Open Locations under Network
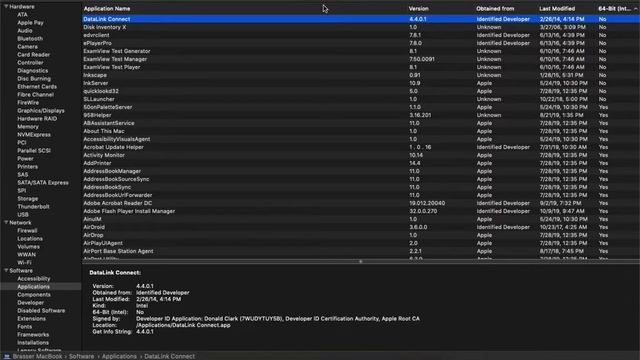This screenshot has height=360, width=640. (30, 239)
